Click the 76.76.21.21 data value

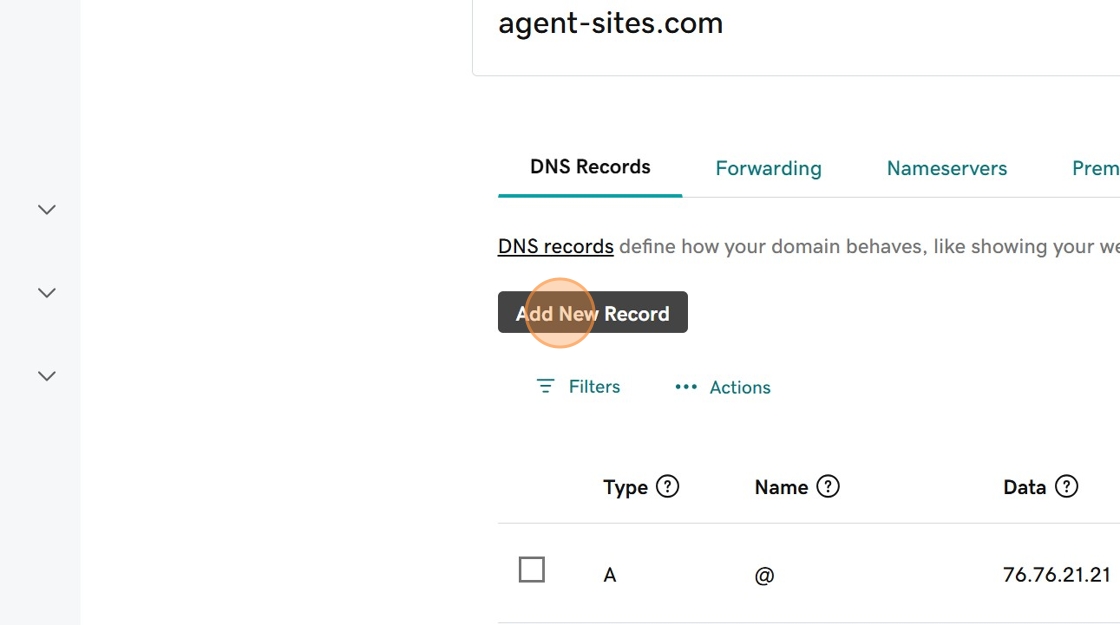click(x=1056, y=575)
